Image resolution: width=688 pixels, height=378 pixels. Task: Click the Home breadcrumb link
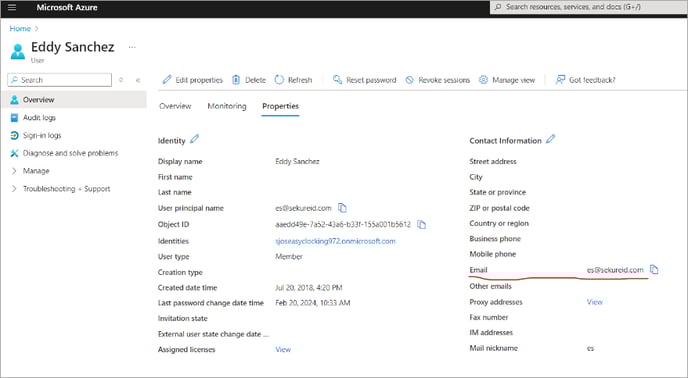[x=20, y=29]
